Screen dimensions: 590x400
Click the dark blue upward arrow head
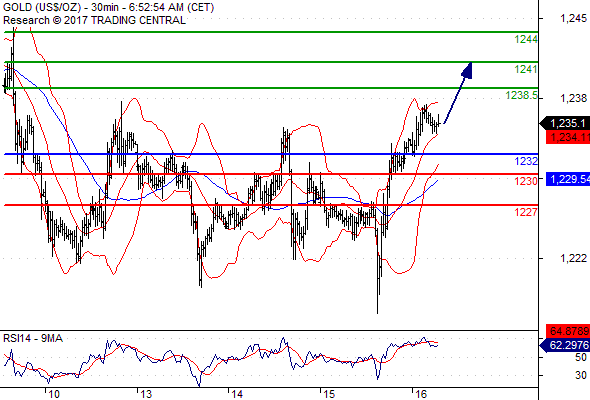tap(467, 71)
